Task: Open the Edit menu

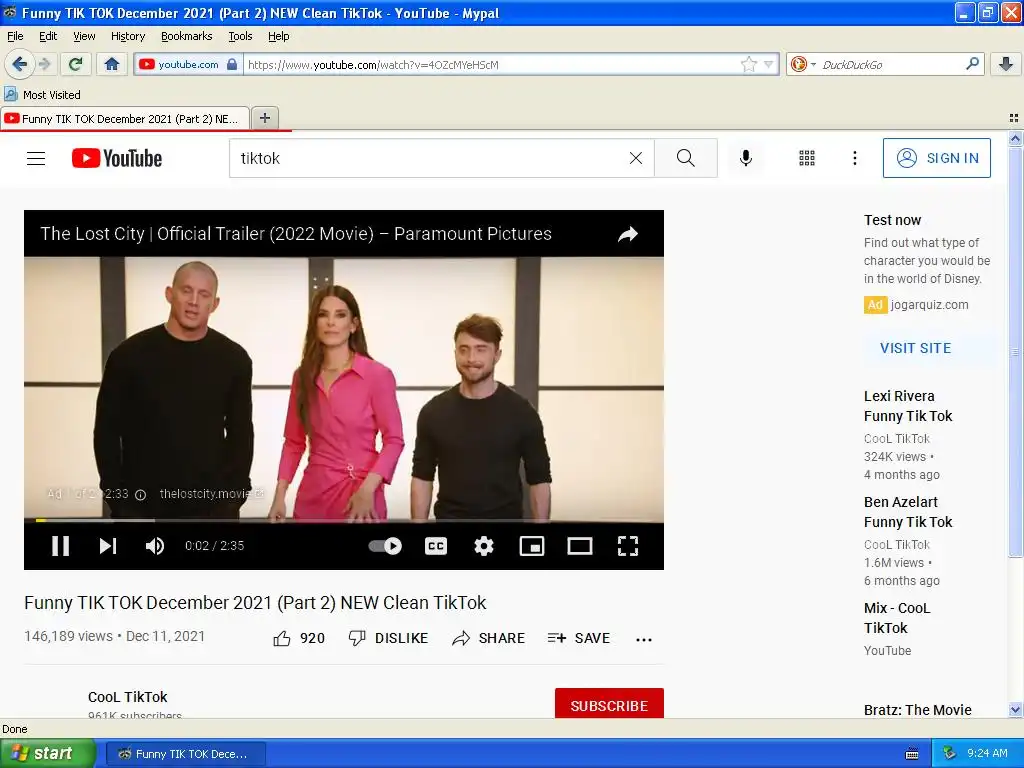Action: (48, 36)
